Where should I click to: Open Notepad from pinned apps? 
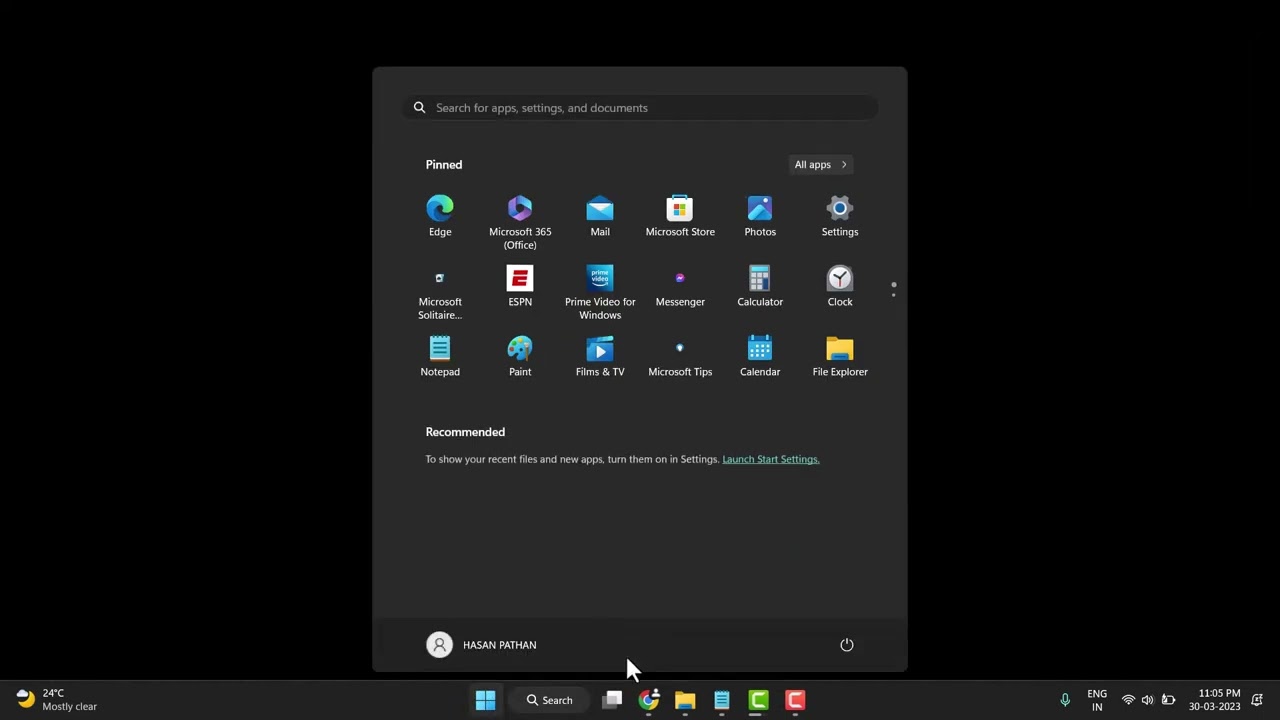pos(440,357)
